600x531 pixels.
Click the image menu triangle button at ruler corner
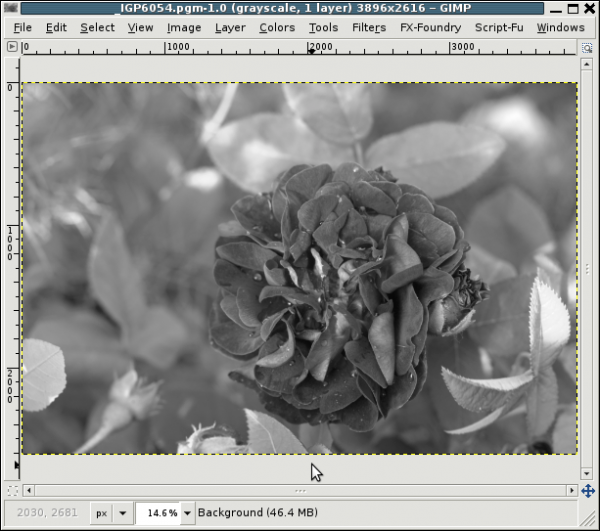pos(12,47)
